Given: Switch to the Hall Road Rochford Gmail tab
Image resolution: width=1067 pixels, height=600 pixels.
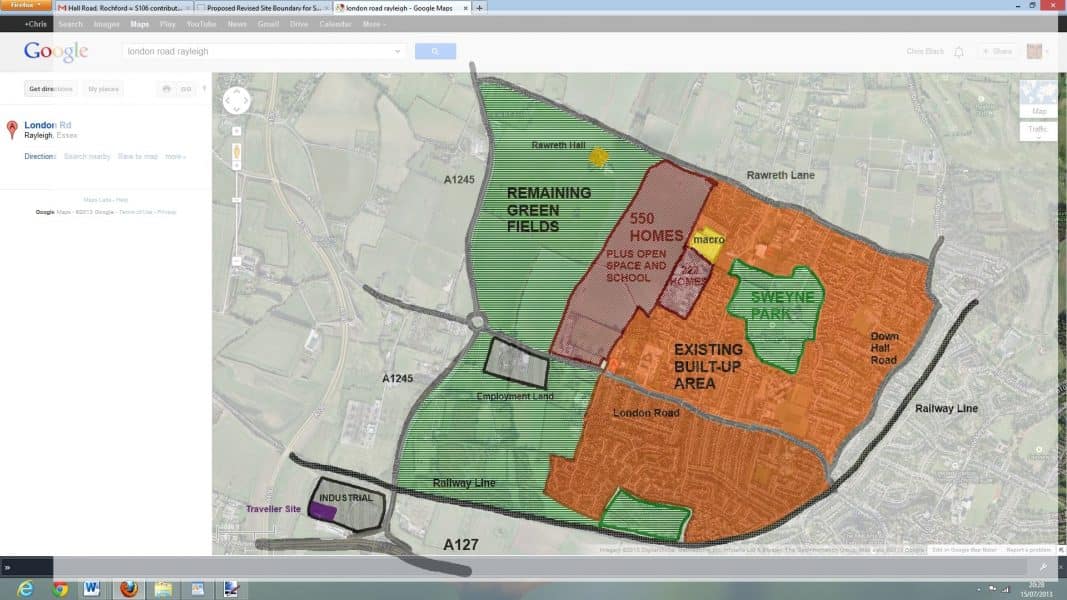Looking at the screenshot, I should [x=124, y=7].
